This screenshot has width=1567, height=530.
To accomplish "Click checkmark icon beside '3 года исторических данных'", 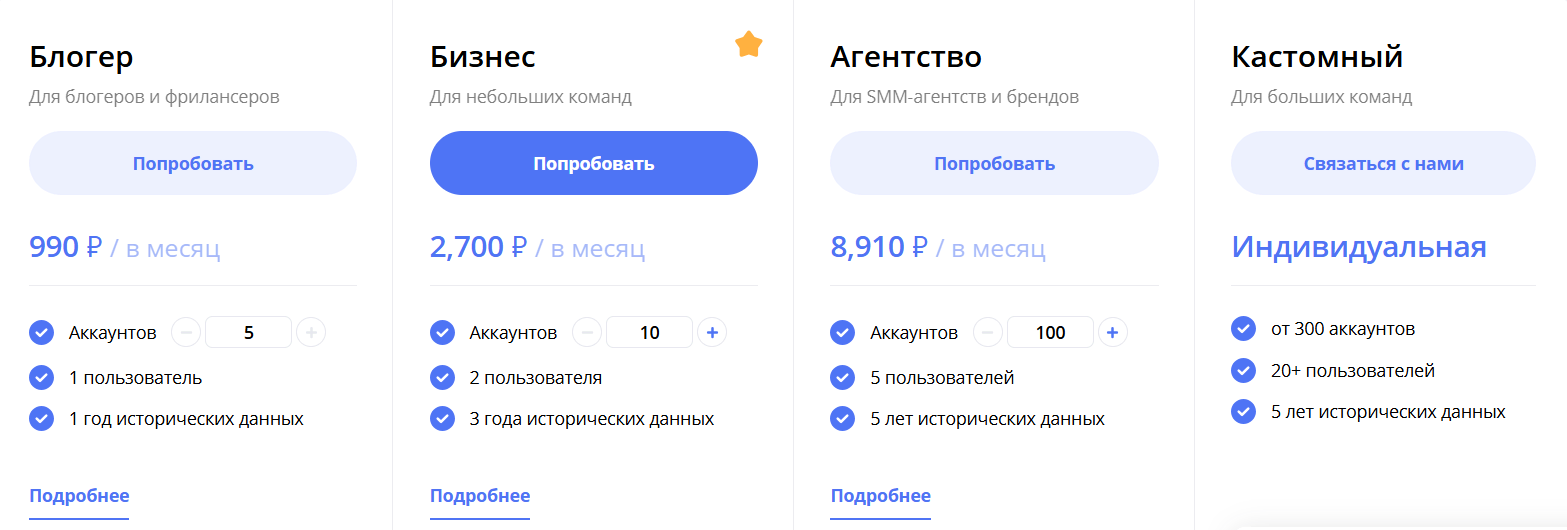I will pyautogui.click(x=442, y=418).
